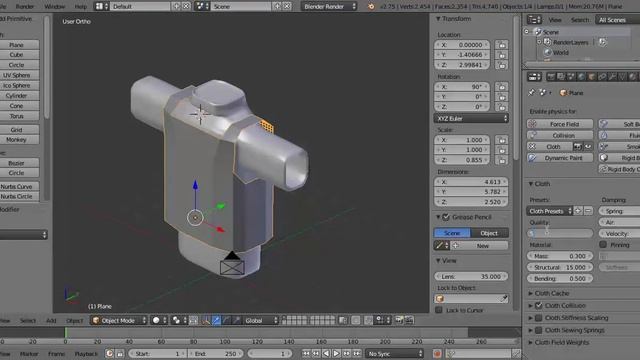Toggle the Pinning checkbox
The width and height of the screenshot is (640, 360).
[x=603, y=244]
